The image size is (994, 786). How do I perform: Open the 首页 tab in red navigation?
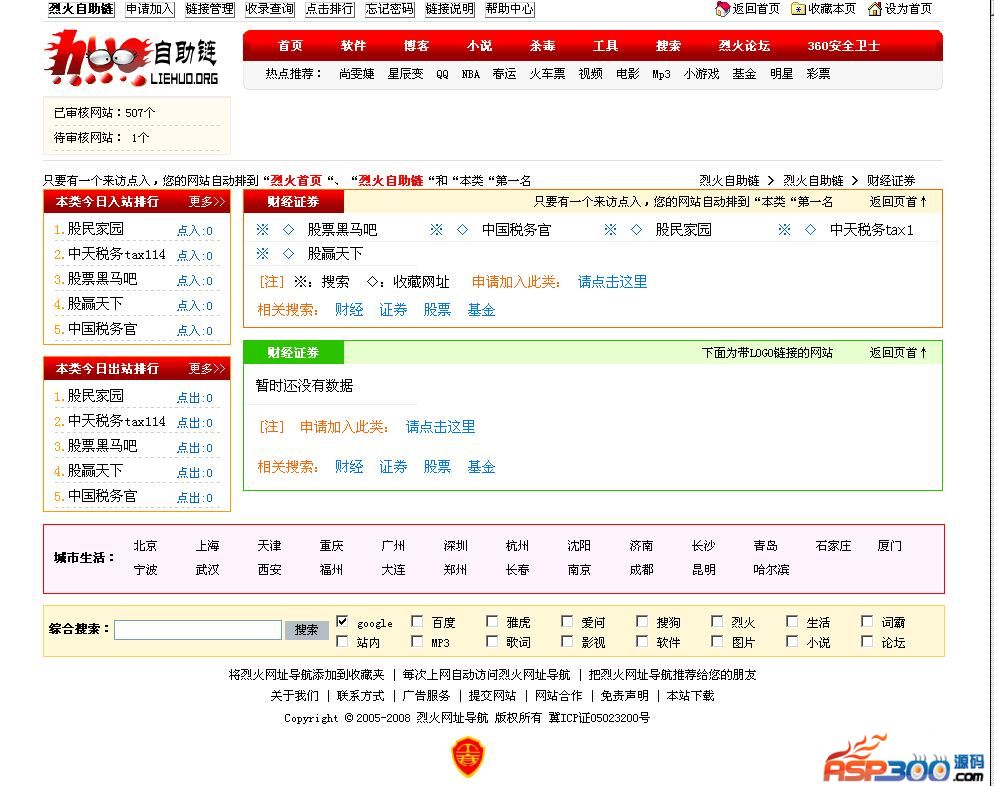coord(290,46)
